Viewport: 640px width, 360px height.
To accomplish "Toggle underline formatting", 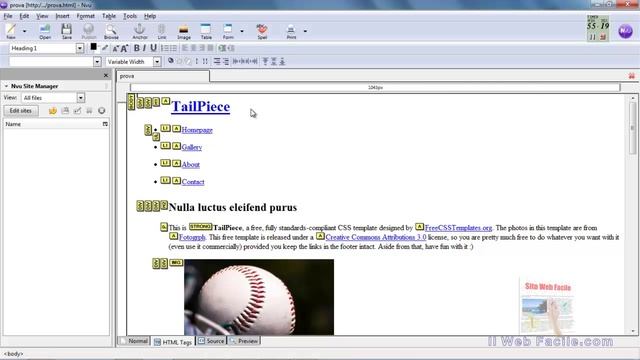I will click(153, 48).
